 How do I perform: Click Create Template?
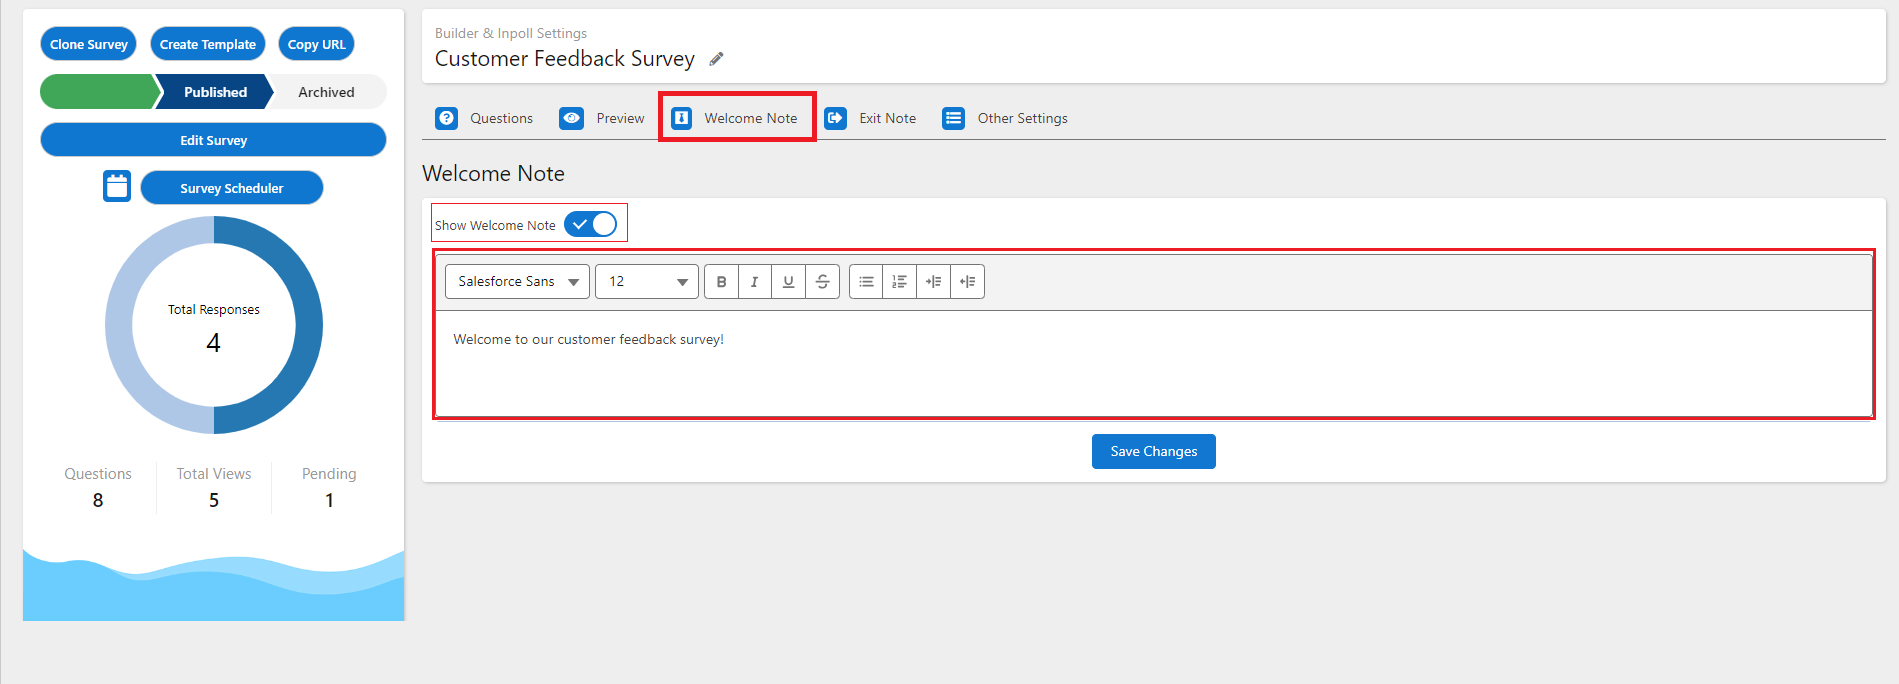[208, 44]
